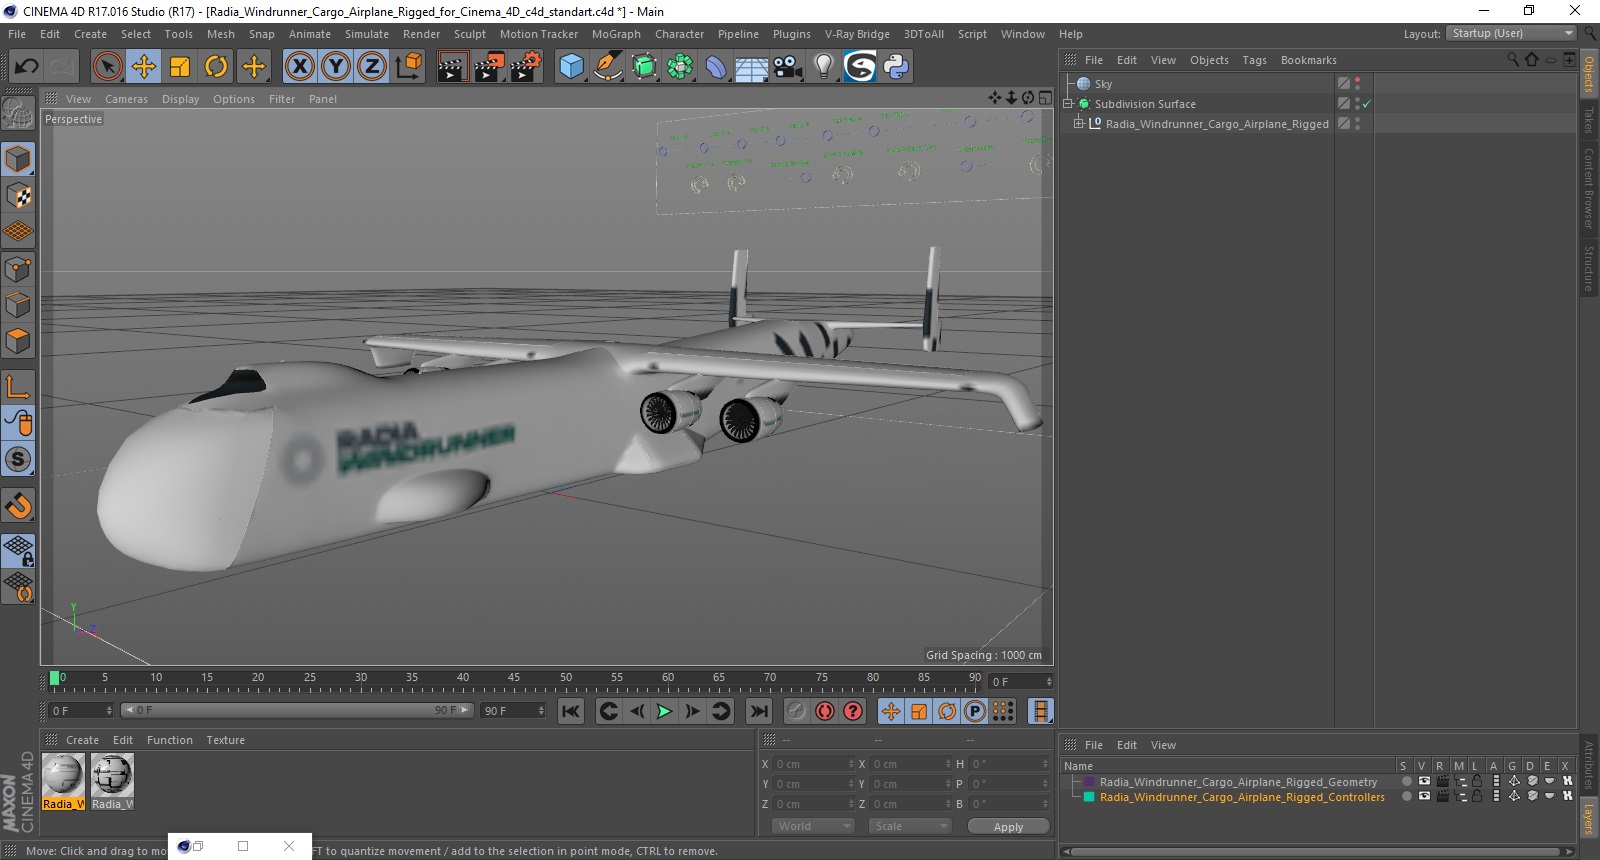Open Material manager Texture menu
The width and height of the screenshot is (1600, 860).
tap(226, 740)
